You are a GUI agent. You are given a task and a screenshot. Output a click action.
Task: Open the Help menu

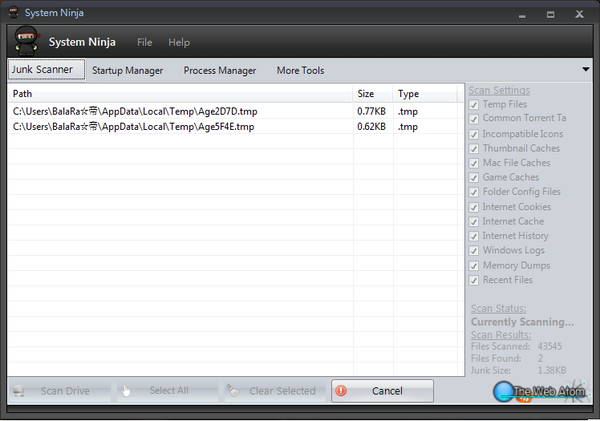pos(179,42)
